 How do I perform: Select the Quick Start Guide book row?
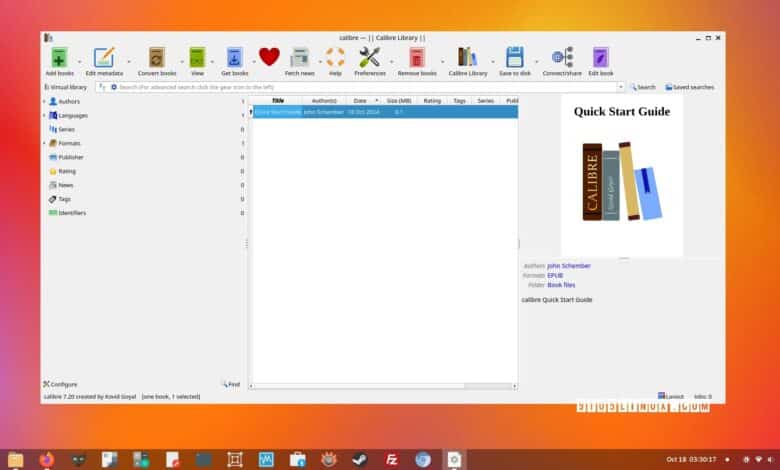386,112
